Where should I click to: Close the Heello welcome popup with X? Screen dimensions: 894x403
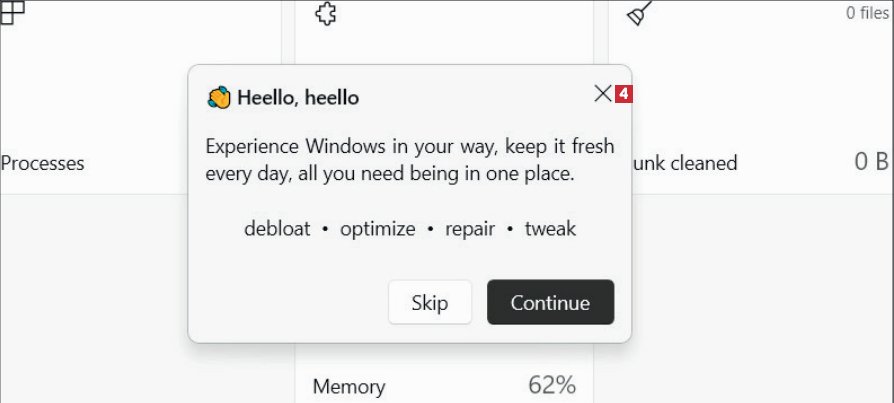point(602,94)
